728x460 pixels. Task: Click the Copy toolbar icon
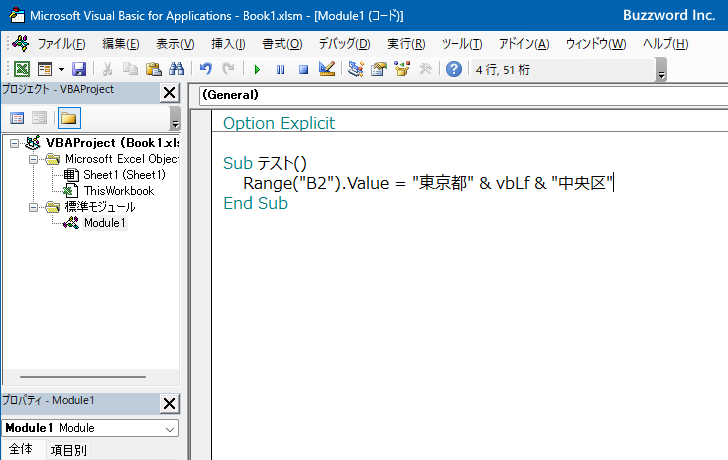(130, 69)
